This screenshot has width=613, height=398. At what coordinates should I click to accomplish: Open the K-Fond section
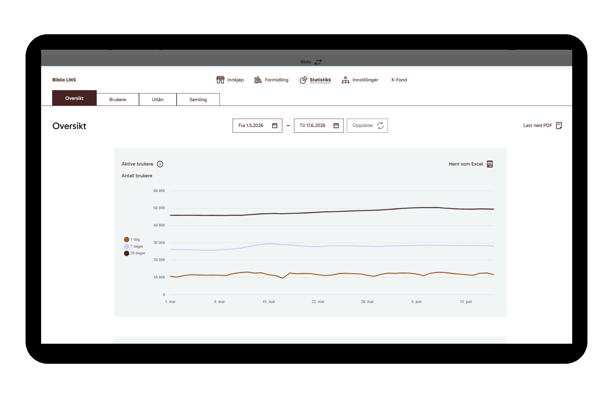tap(399, 80)
